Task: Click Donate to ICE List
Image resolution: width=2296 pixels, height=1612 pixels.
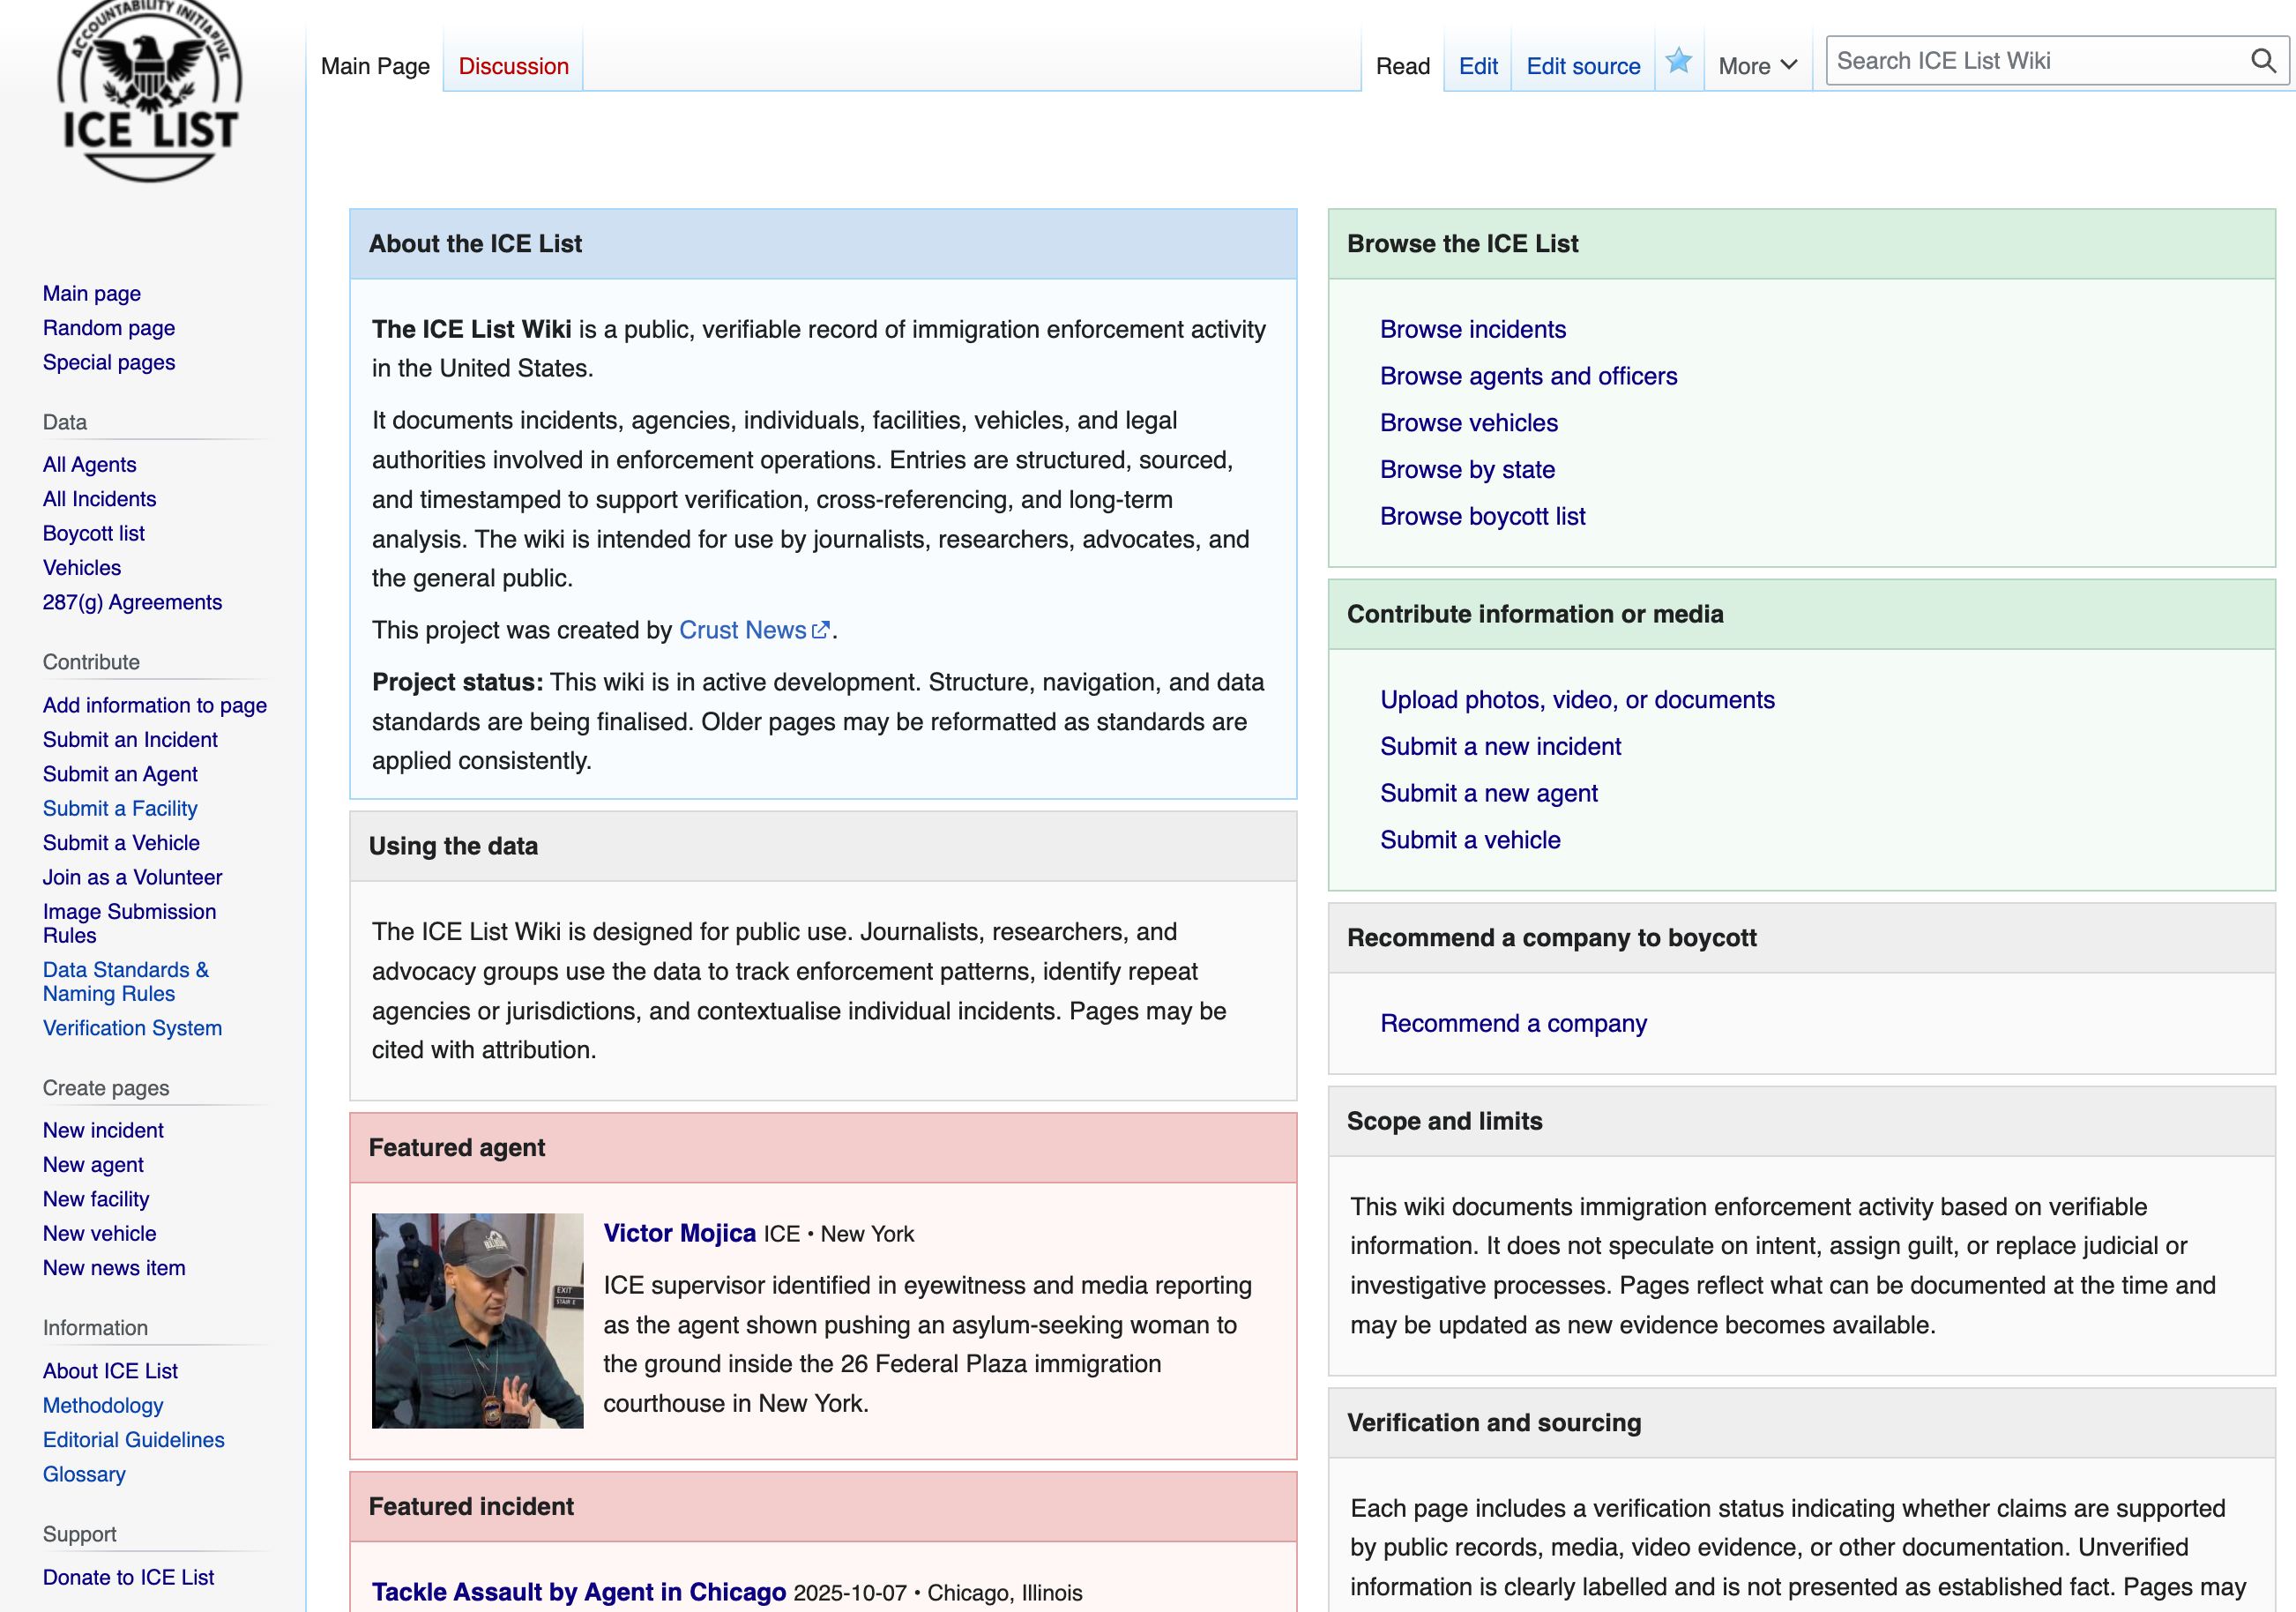Action: pyautogui.click(x=128, y=1577)
